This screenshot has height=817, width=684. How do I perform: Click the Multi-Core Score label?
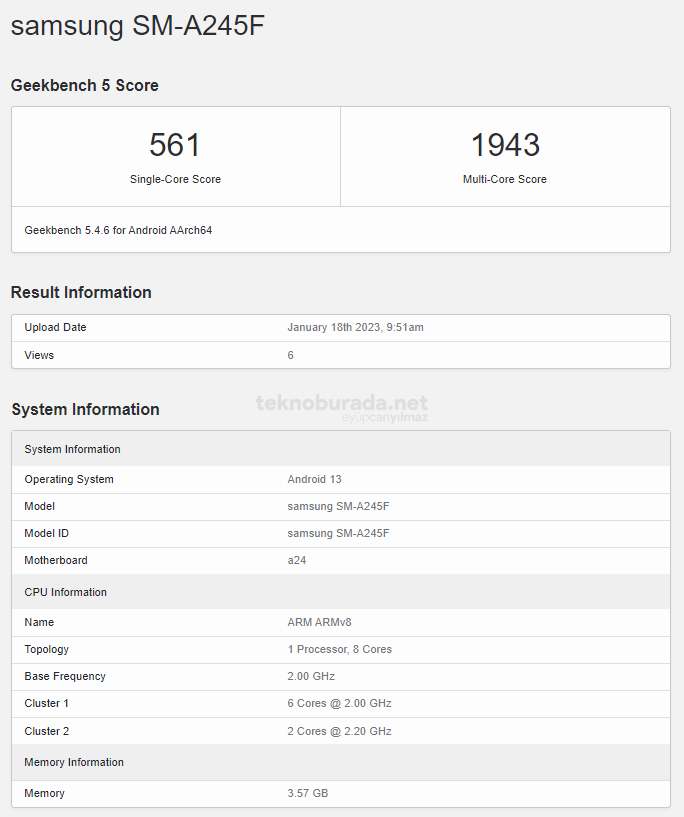[x=505, y=179]
